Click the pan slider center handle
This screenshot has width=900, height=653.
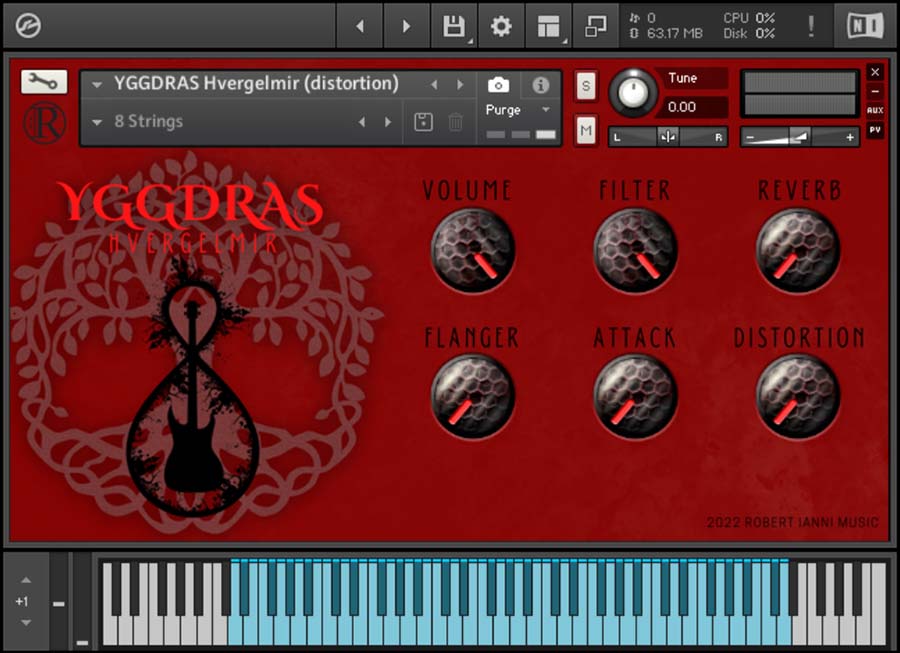pos(668,137)
